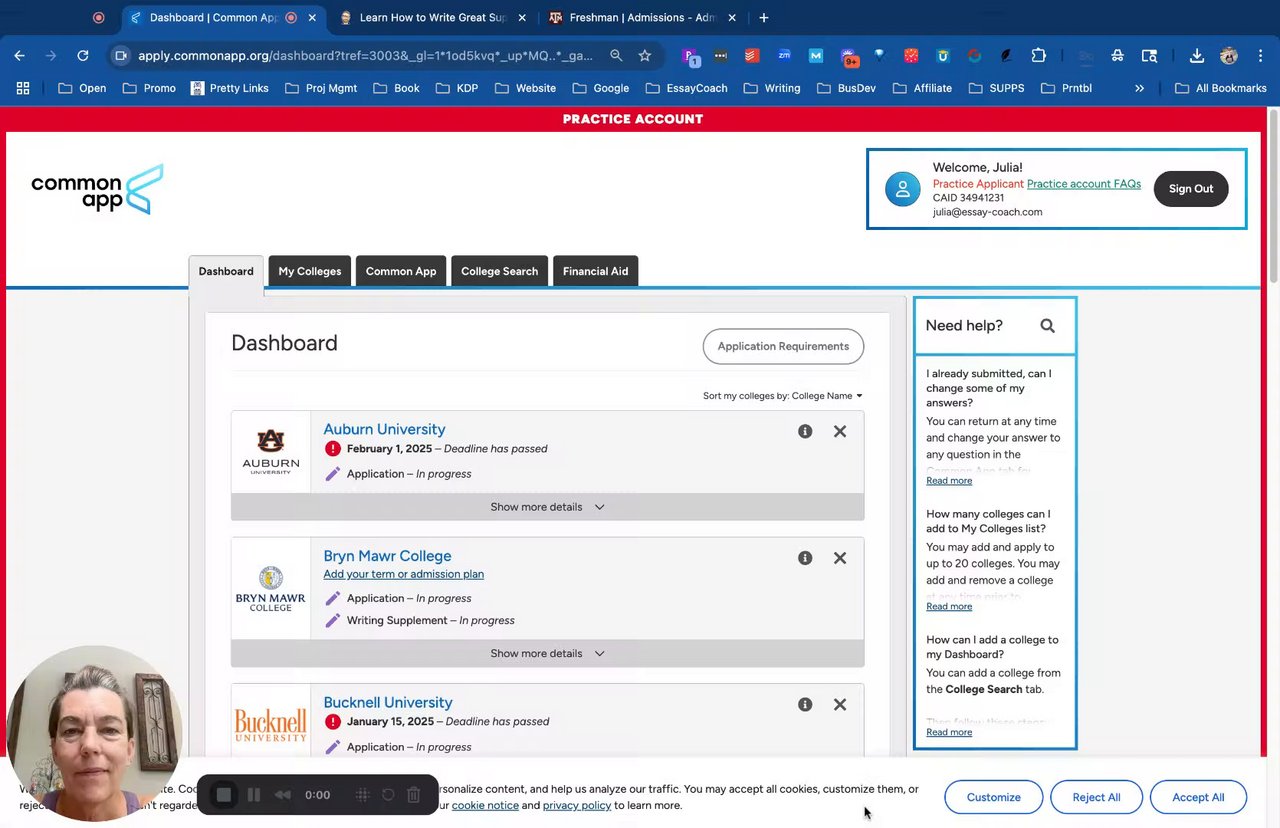Open the Practice account FAQs link
This screenshot has width=1280, height=828.
(1084, 184)
